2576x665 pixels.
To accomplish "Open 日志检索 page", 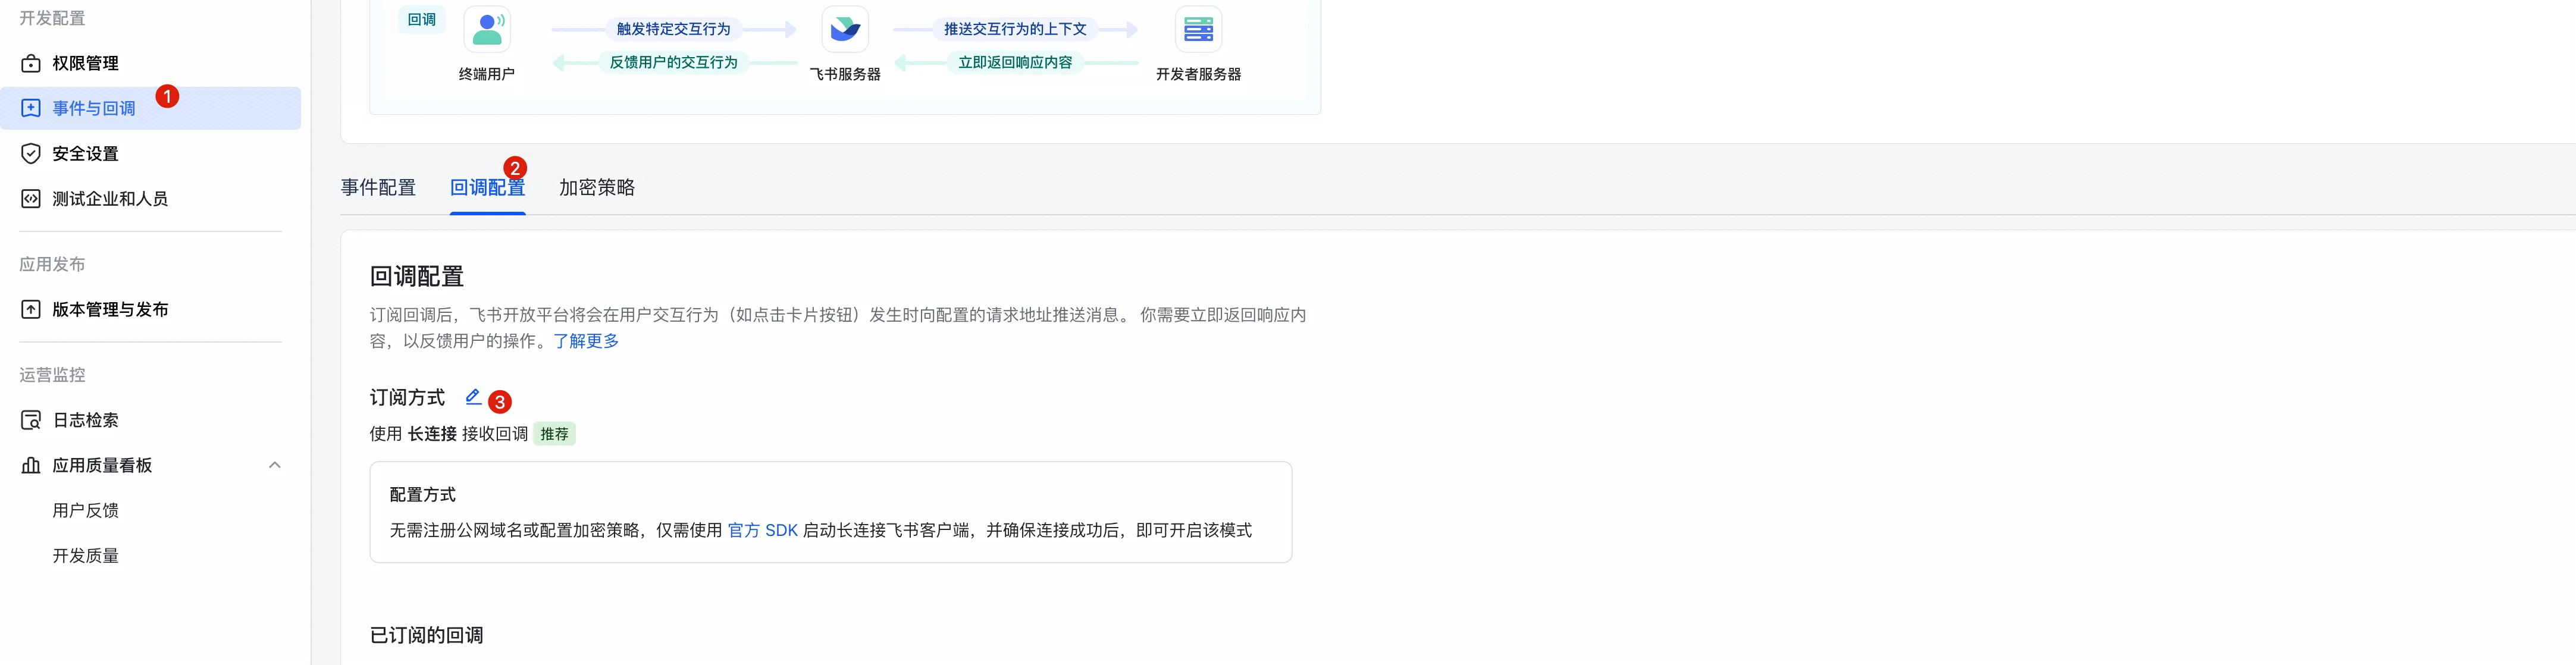I will coord(150,420).
